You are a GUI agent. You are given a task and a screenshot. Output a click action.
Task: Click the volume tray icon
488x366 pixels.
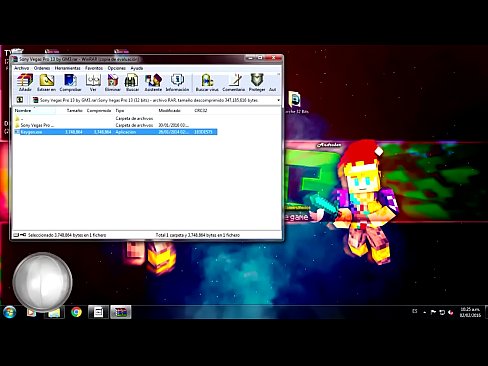451,312
